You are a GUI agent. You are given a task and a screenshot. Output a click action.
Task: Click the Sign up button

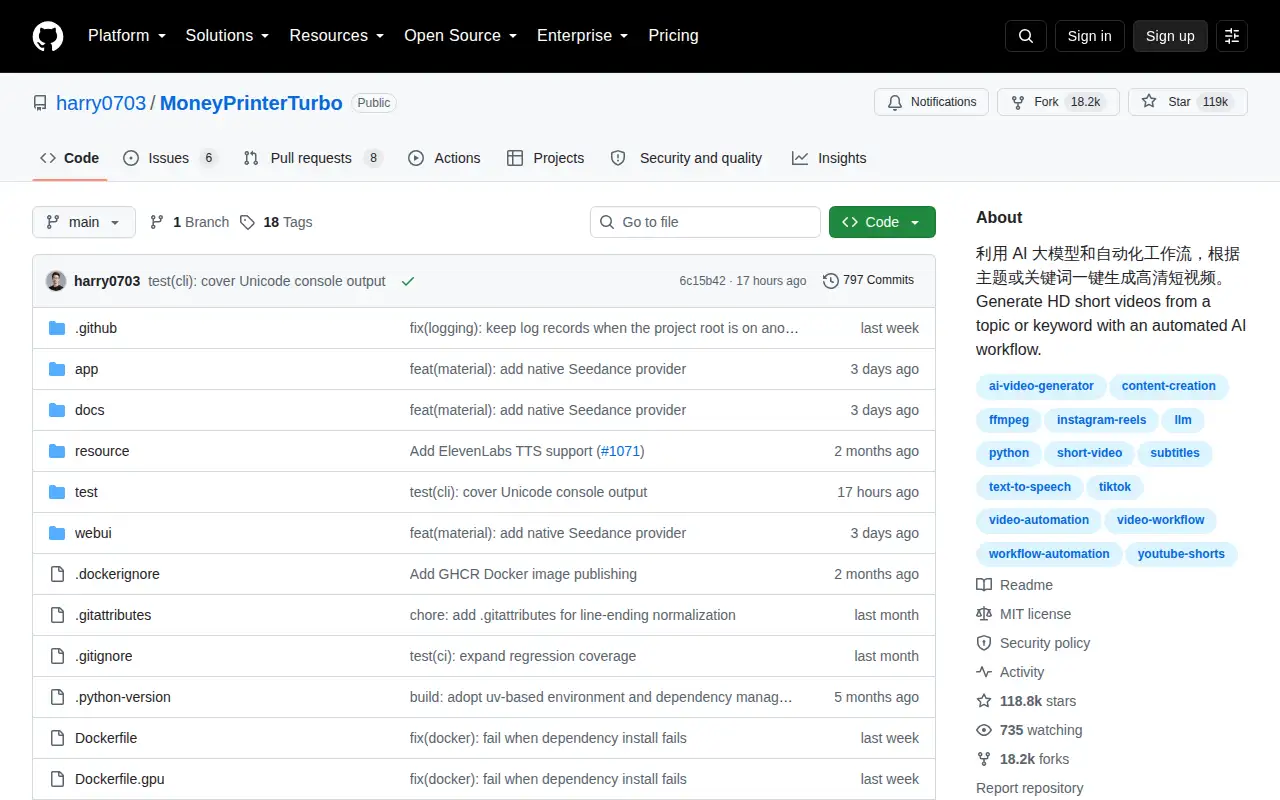tap(1170, 36)
